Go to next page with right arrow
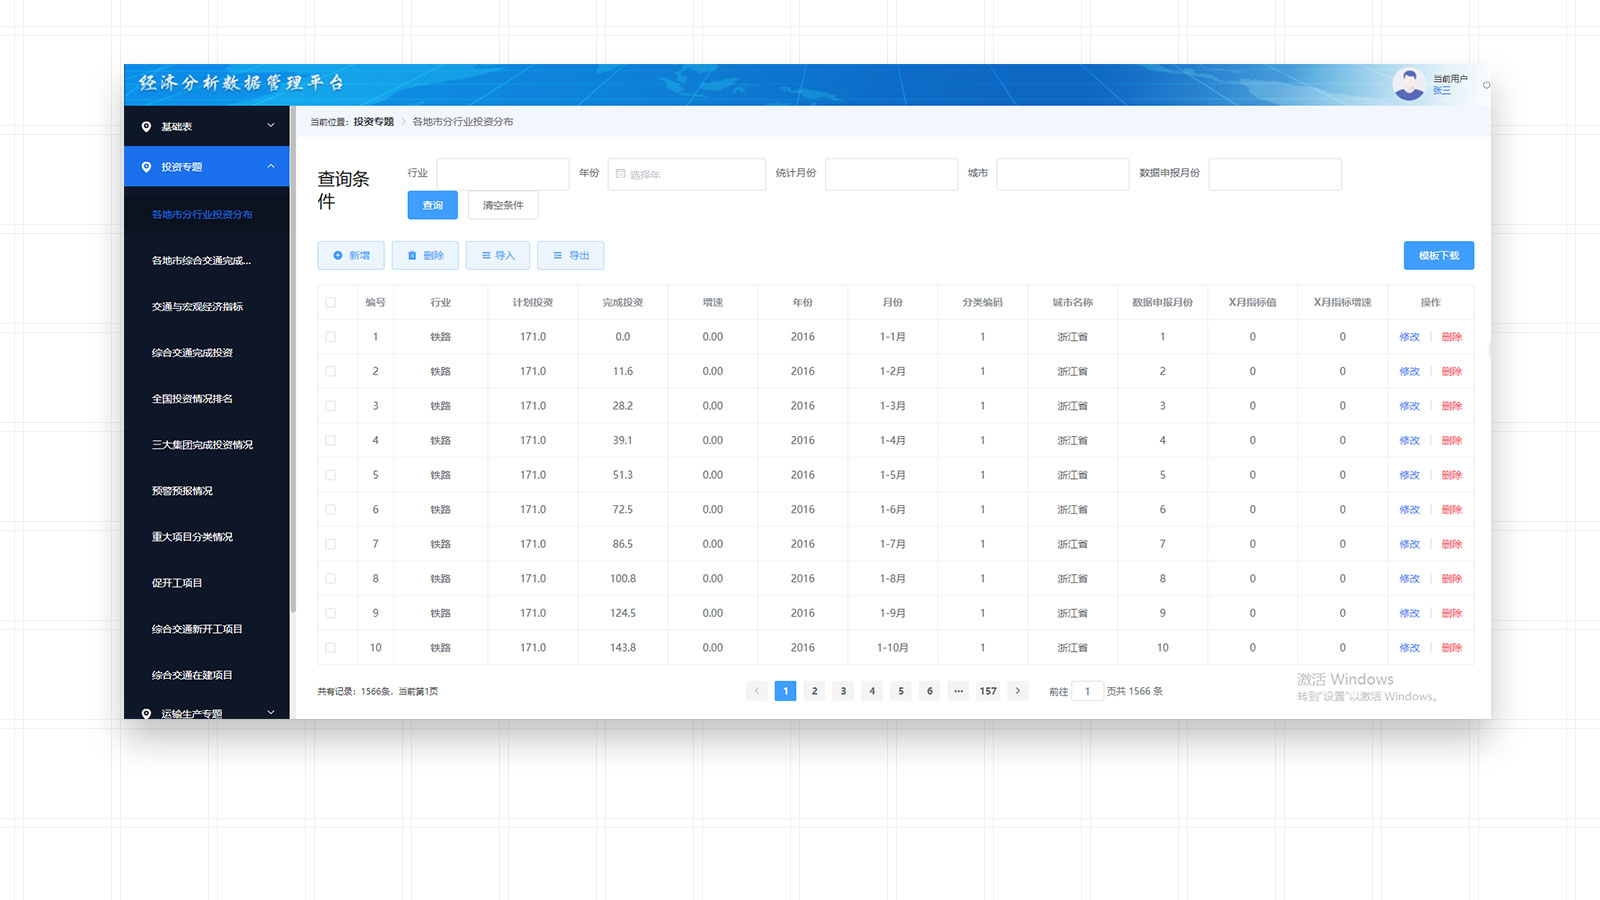 tap(1018, 691)
